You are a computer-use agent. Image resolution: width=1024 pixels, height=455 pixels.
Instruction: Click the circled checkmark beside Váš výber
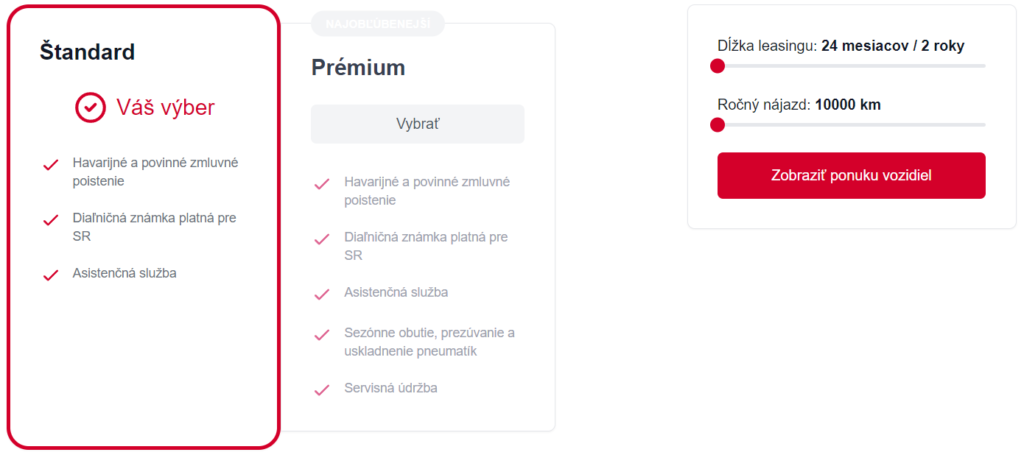[x=91, y=107]
